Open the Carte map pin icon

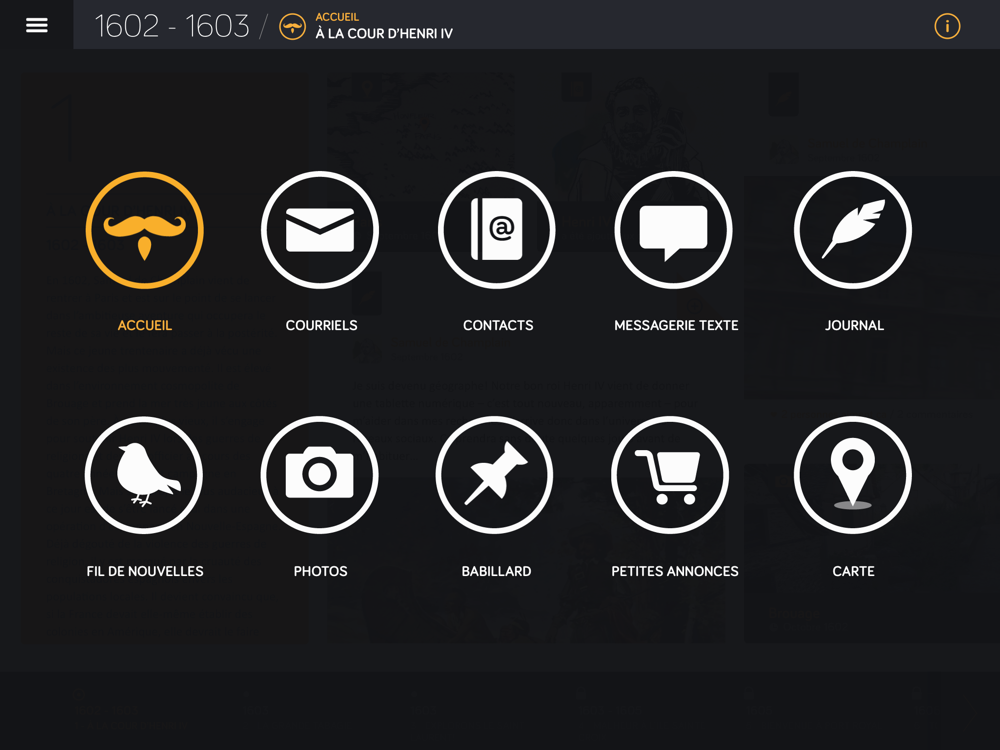[x=853, y=475]
